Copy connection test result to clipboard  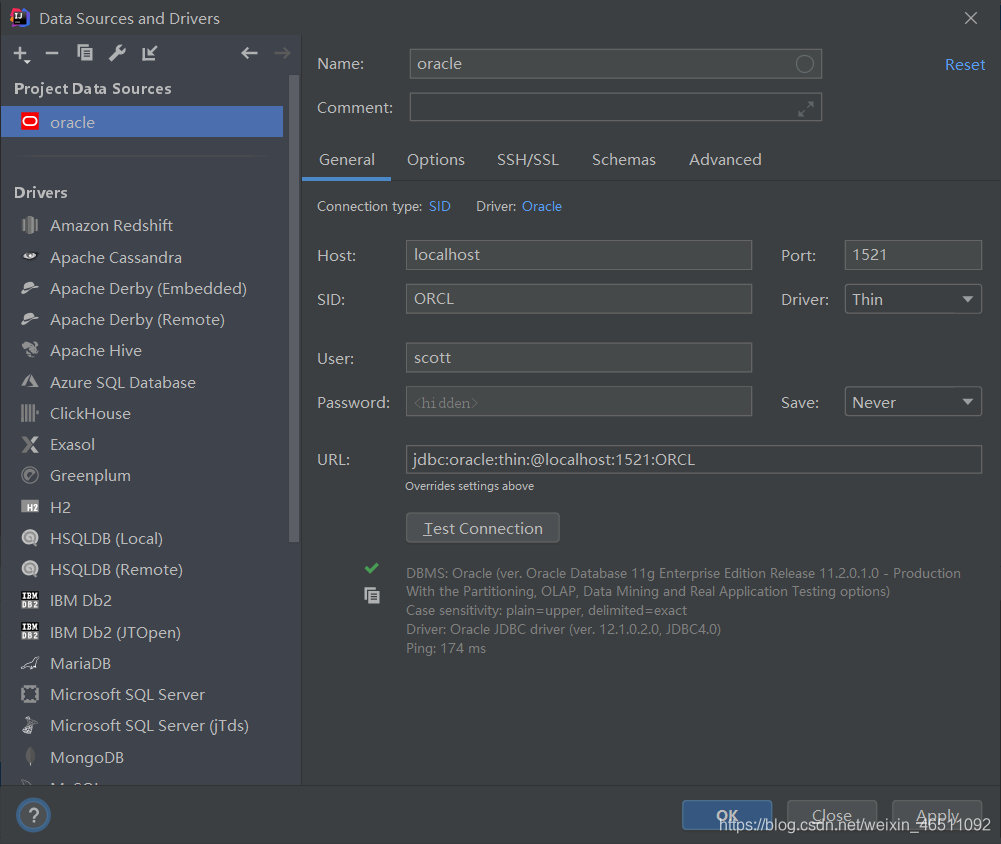click(372, 596)
